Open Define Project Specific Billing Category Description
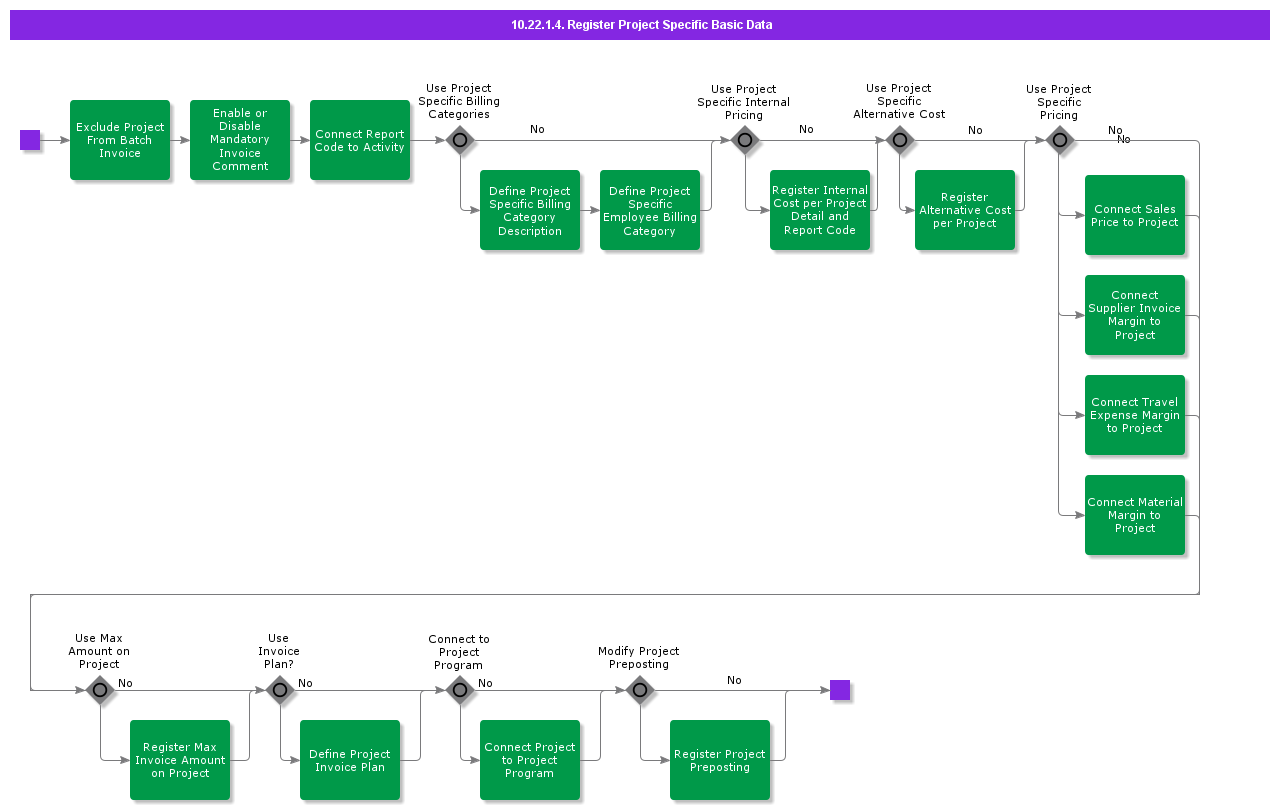This screenshot has width=1280, height=810. pos(530,210)
